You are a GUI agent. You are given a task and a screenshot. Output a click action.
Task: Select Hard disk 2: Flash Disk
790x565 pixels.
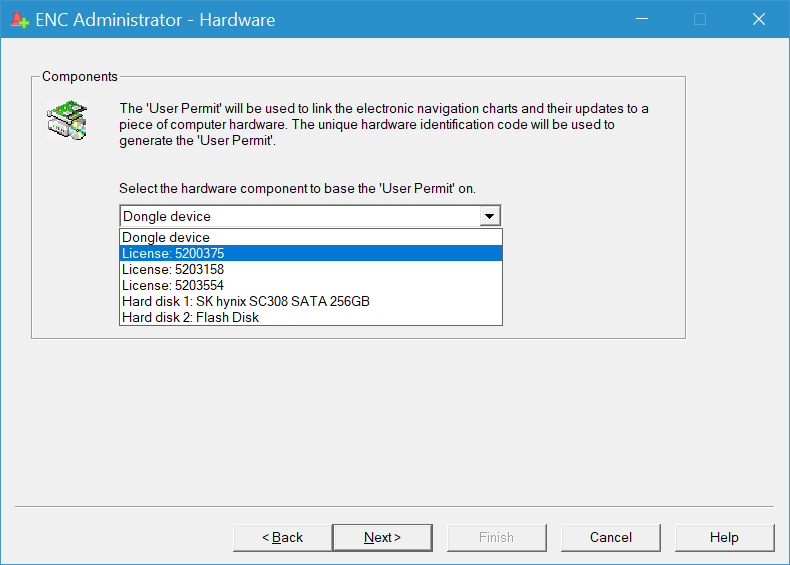pos(190,318)
